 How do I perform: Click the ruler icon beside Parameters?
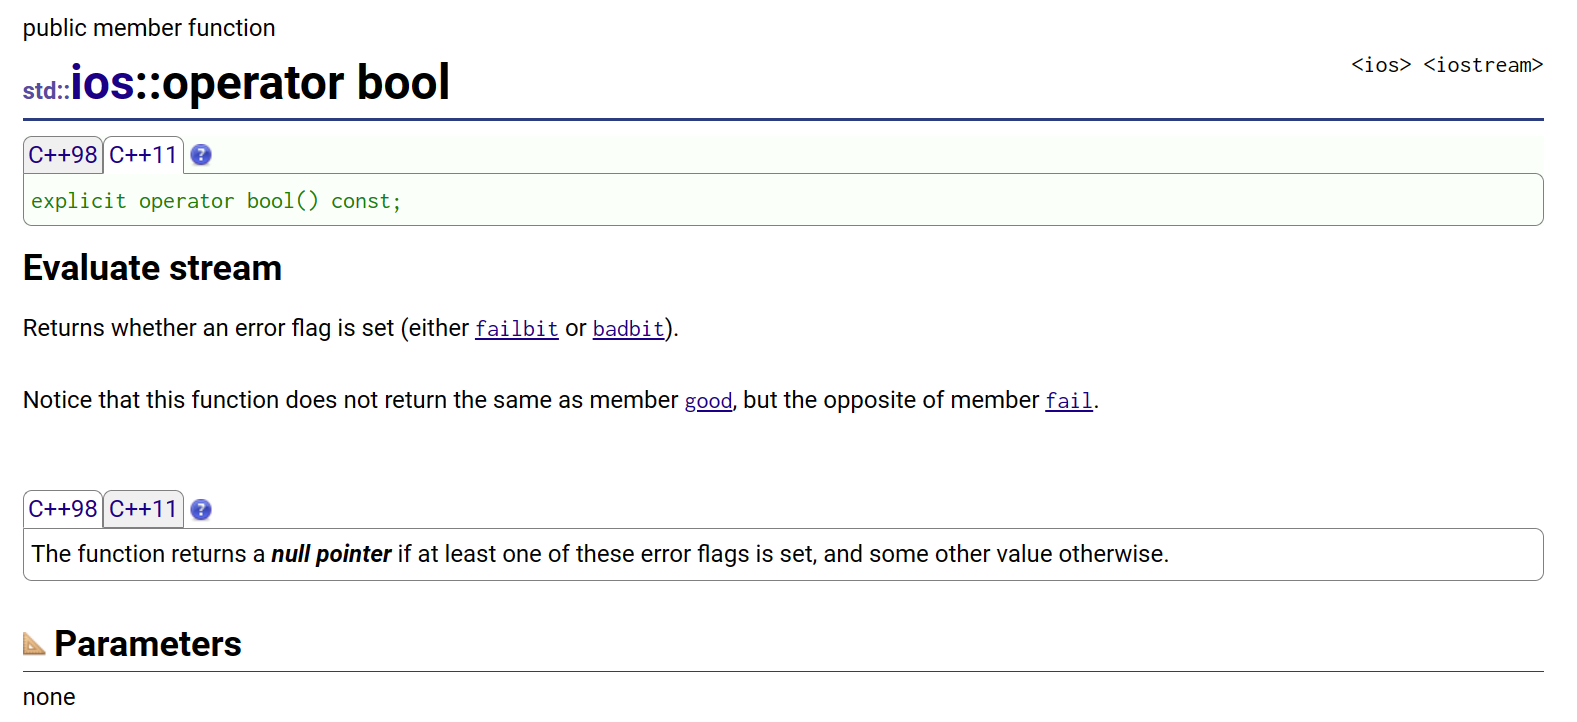pos(34,643)
